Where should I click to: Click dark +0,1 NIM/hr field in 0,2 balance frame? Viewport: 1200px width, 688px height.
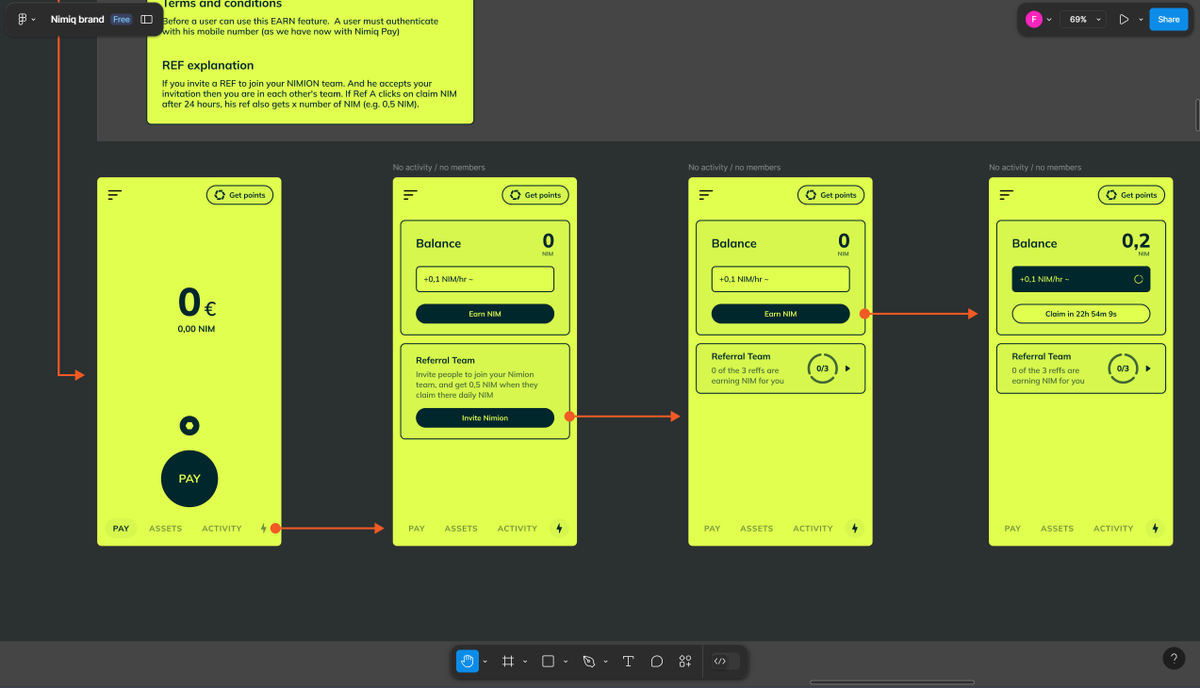(1081, 279)
